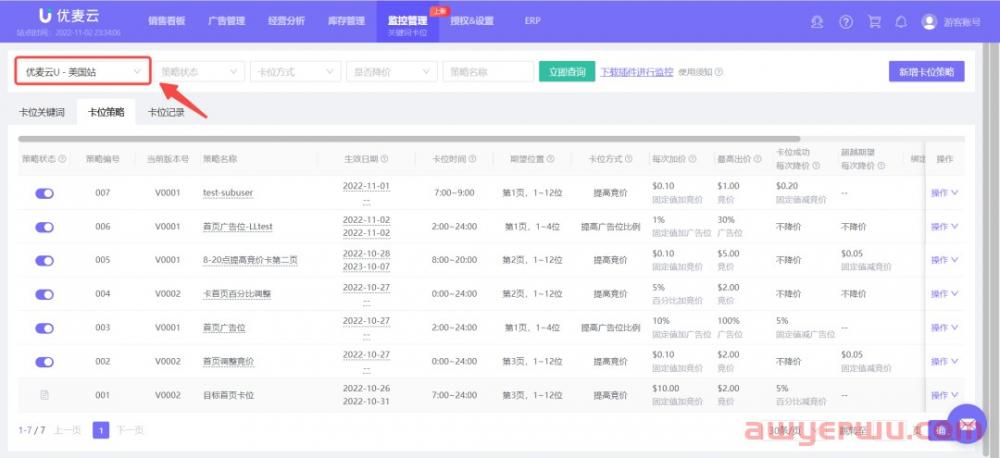This screenshot has width=1000, height=458.
Task: Click pagination page 1 button
Action: tap(101, 430)
